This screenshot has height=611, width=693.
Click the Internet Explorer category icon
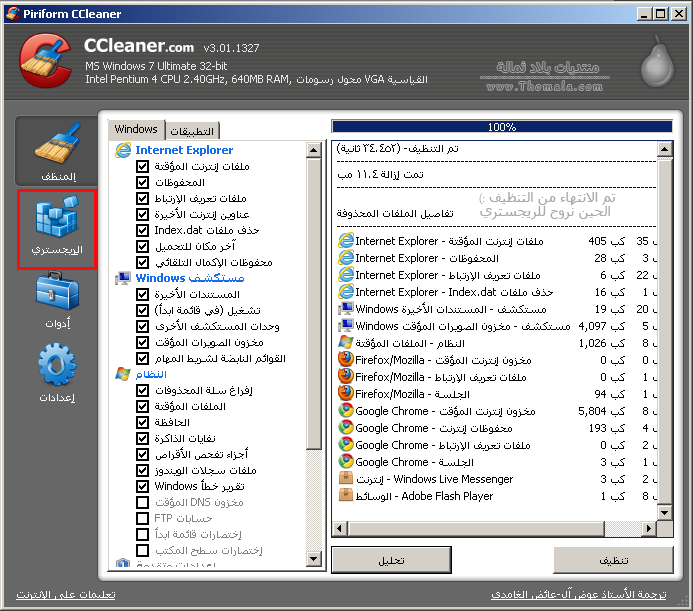click(x=123, y=150)
